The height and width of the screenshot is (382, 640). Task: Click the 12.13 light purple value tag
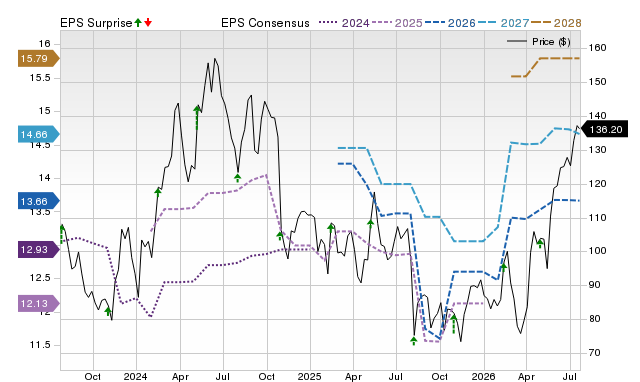tap(38, 304)
